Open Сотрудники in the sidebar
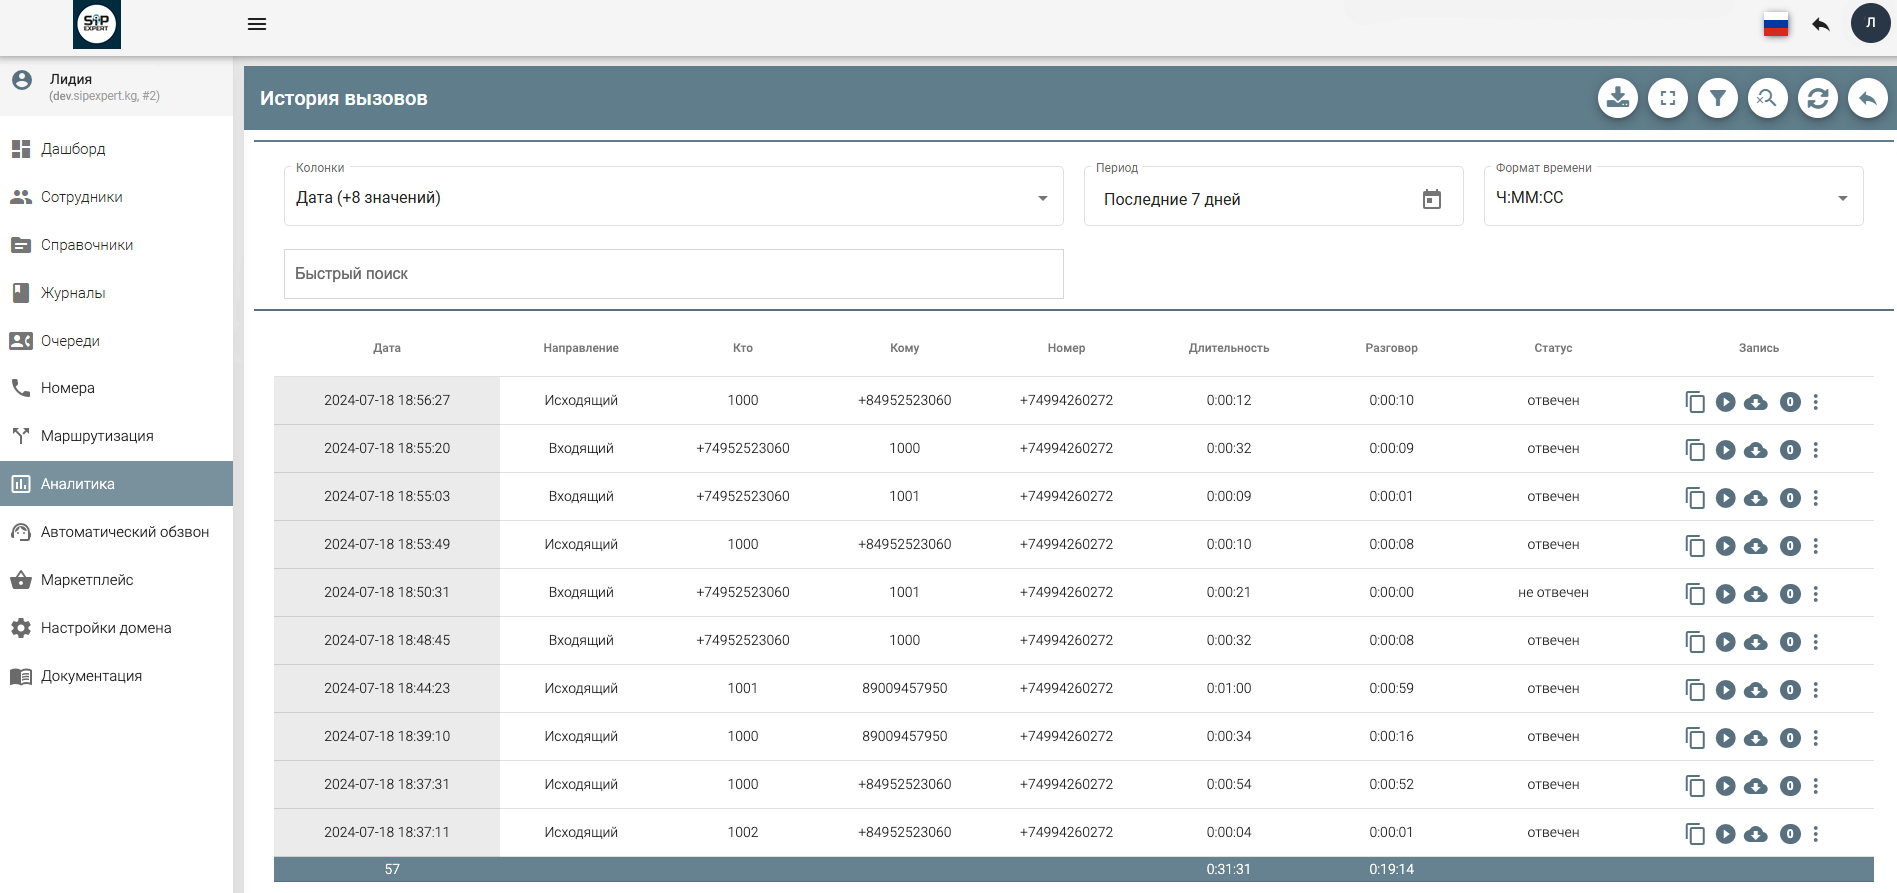 (82, 197)
